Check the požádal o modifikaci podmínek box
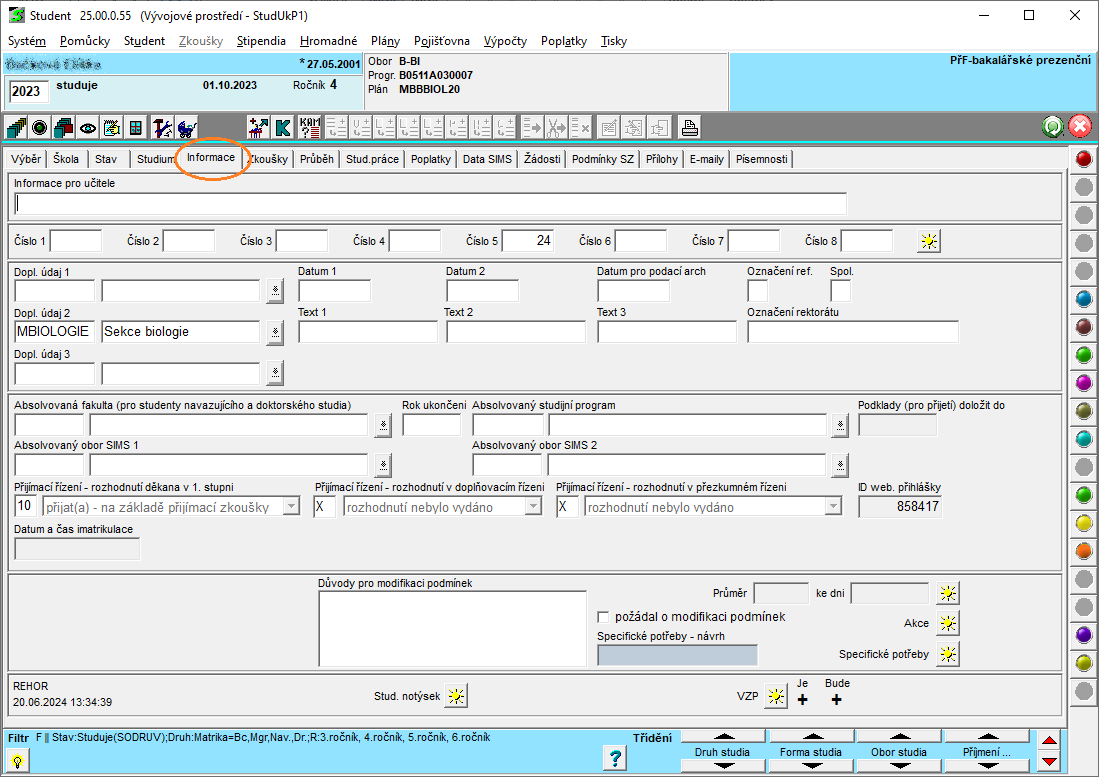Image resolution: width=1099 pixels, height=777 pixels. click(x=603, y=617)
